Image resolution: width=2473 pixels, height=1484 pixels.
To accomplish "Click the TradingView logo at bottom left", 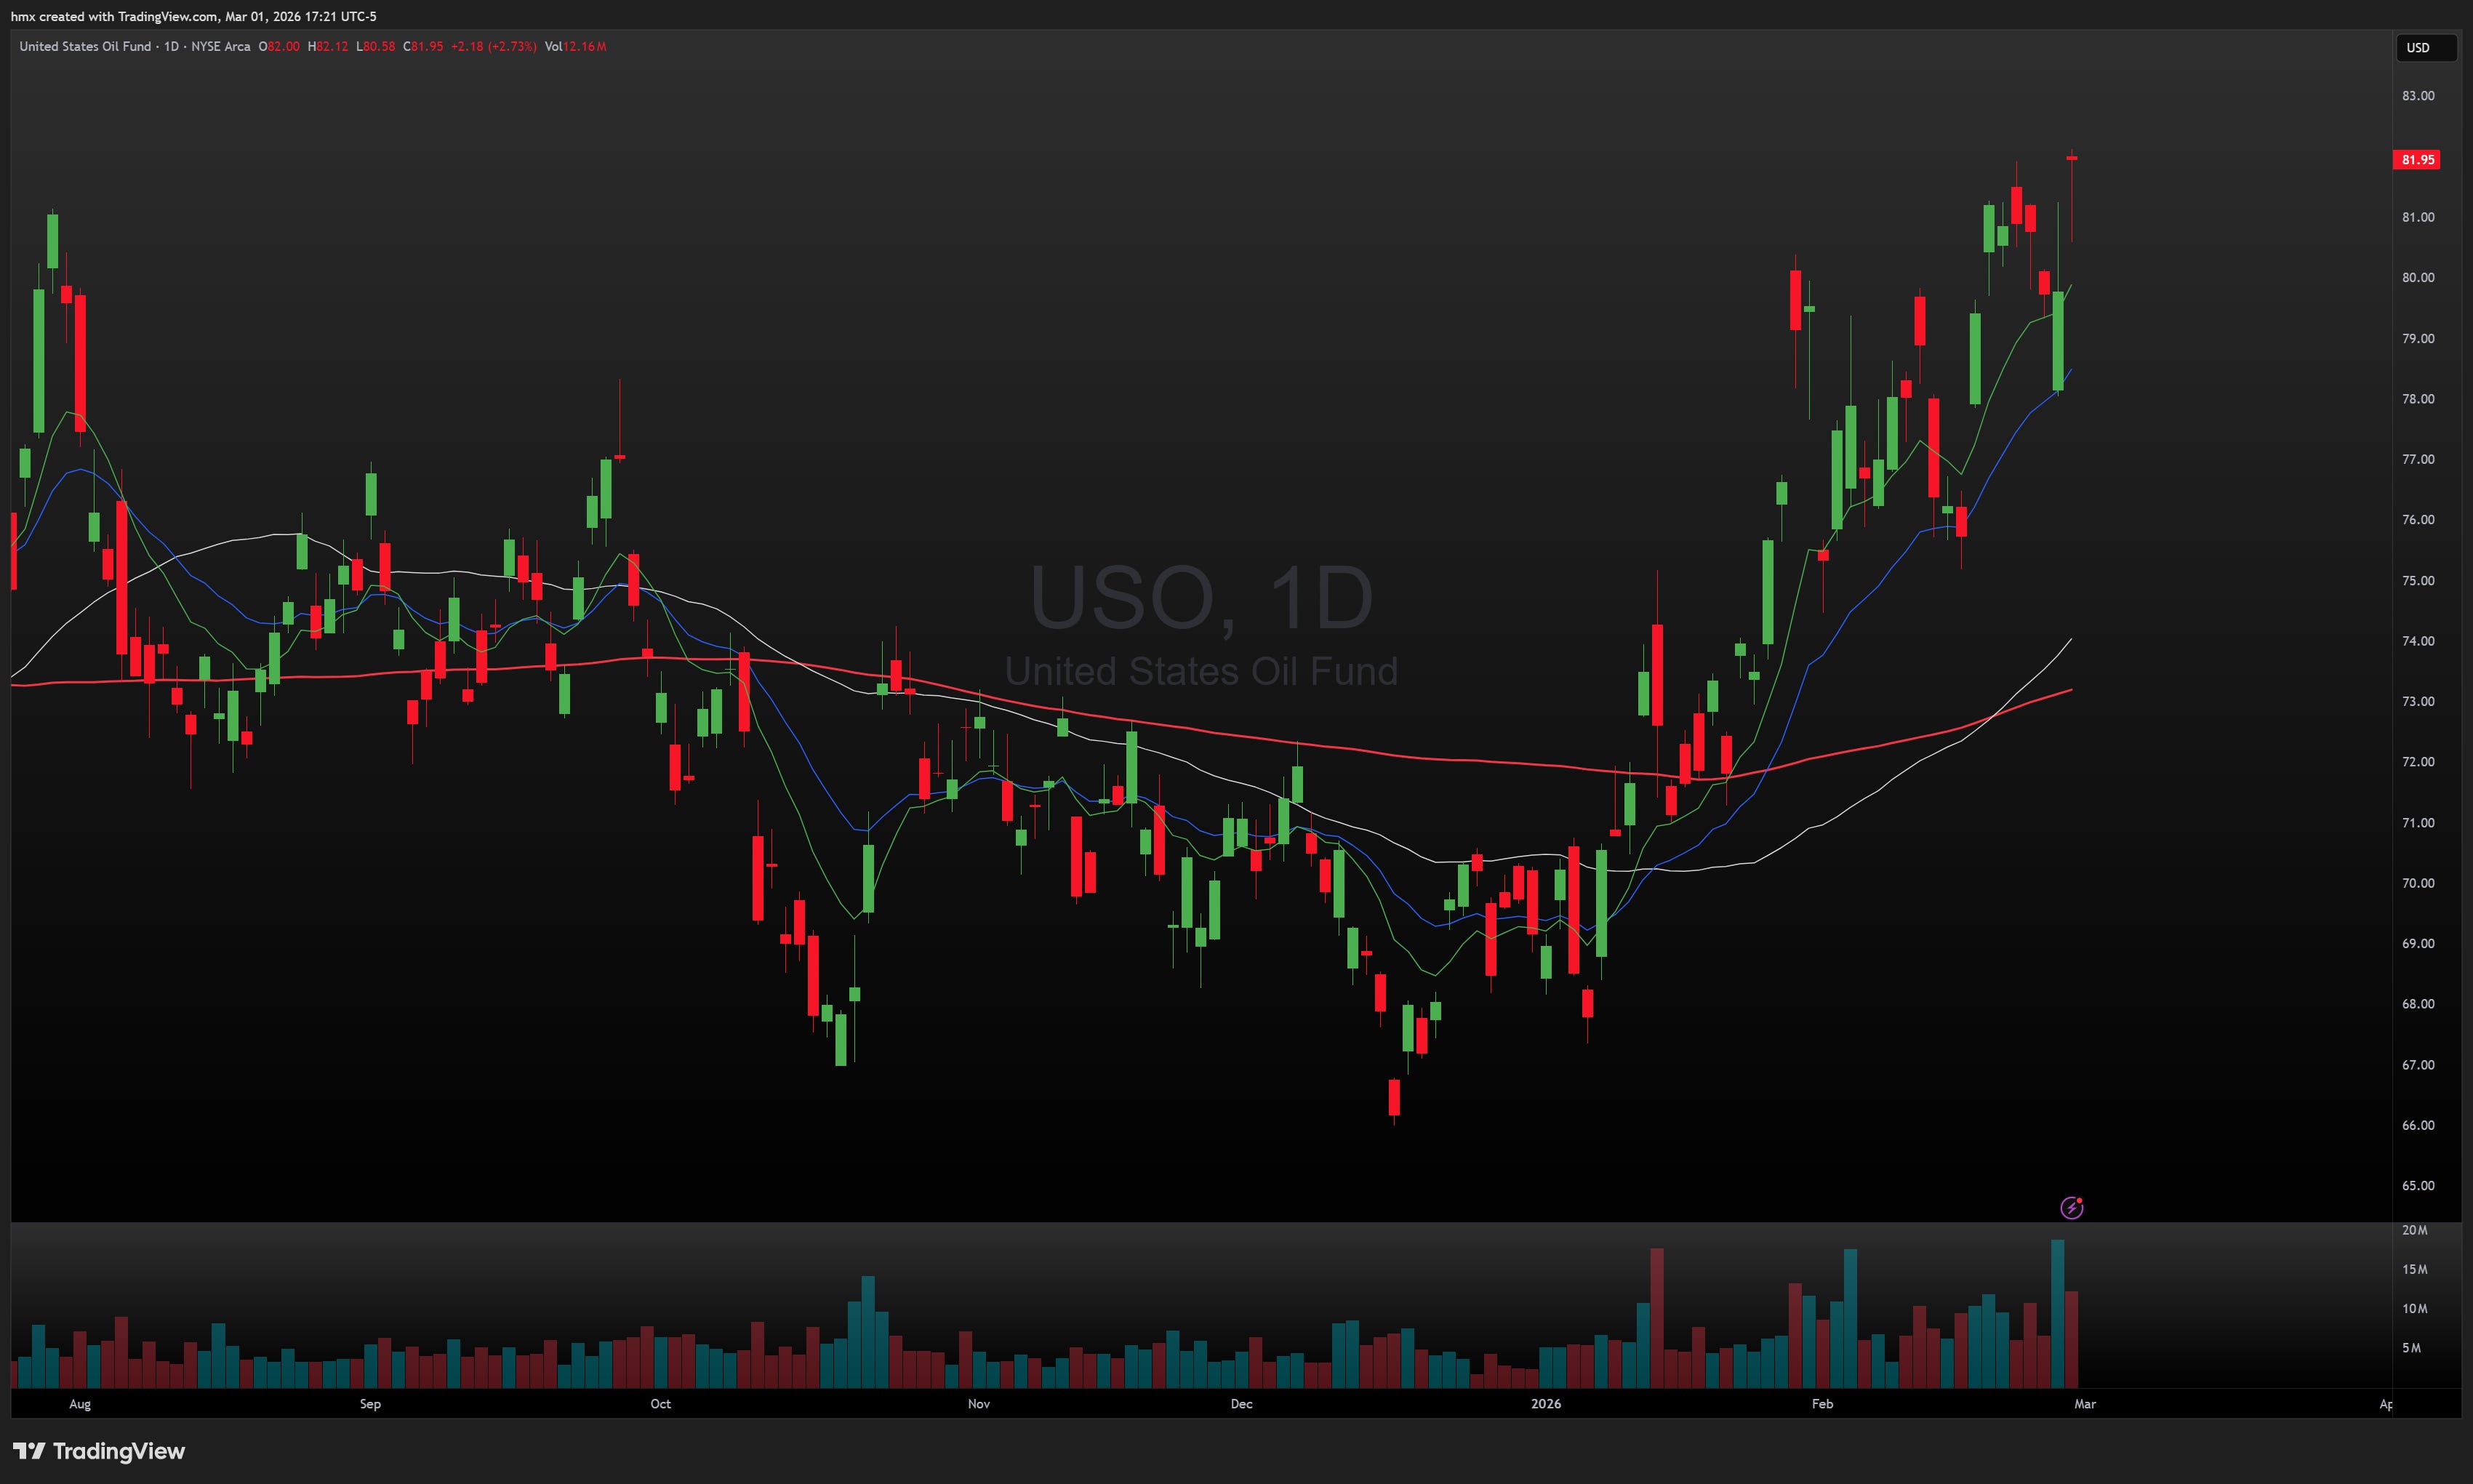I will coord(98,1451).
